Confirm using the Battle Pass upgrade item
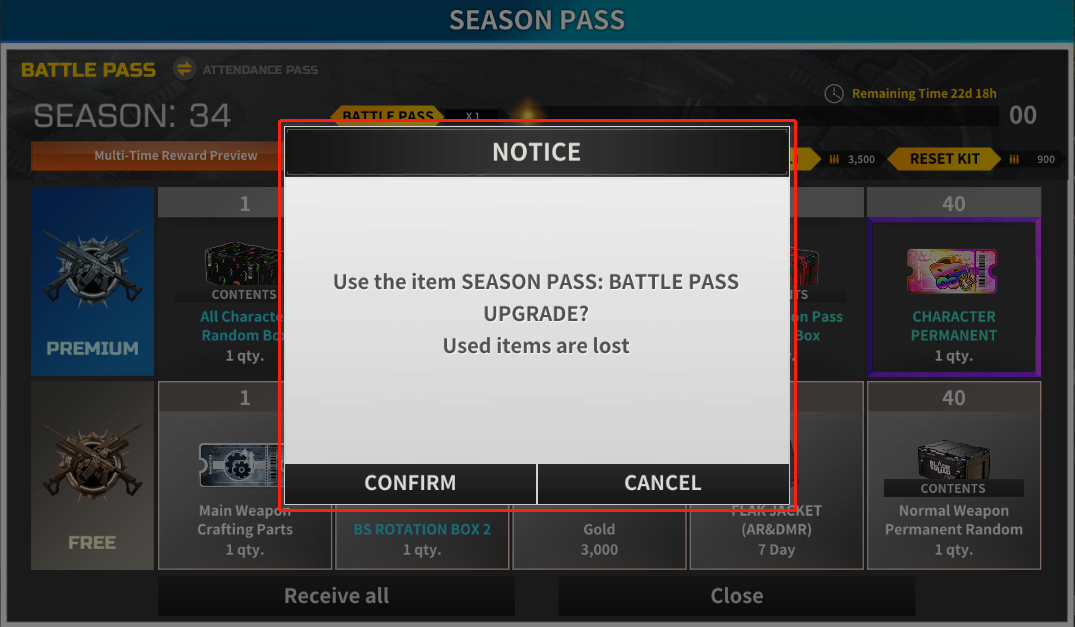Image resolution: width=1075 pixels, height=627 pixels. pos(410,483)
